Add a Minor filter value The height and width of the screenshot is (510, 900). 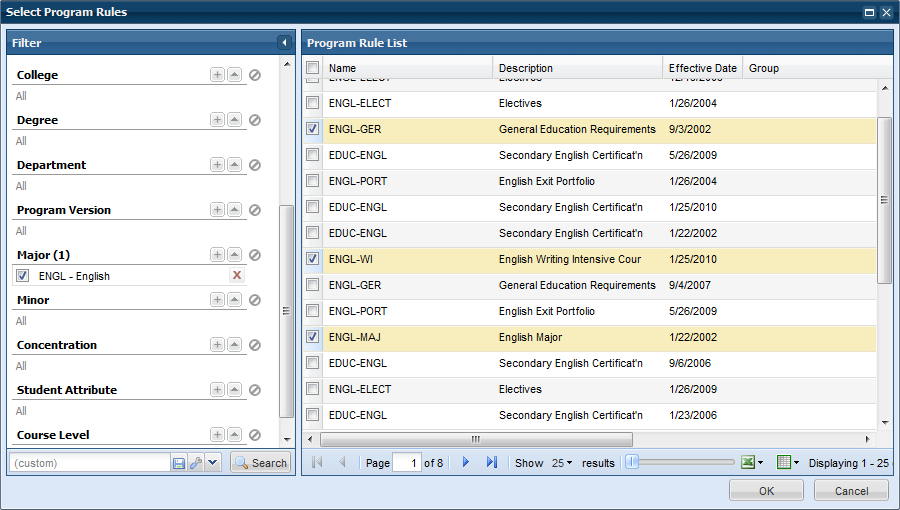[x=217, y=300]
